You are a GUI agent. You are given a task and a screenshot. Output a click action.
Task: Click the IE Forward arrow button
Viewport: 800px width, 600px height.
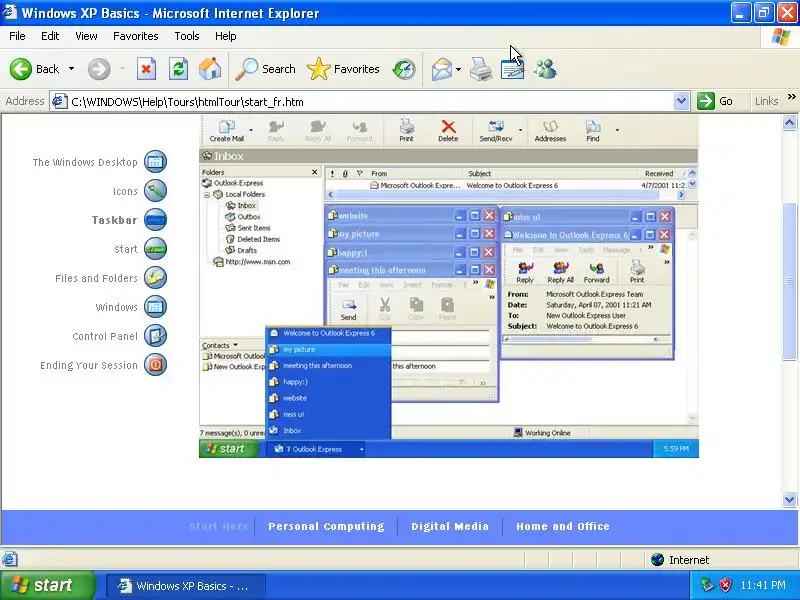(99, 69)
